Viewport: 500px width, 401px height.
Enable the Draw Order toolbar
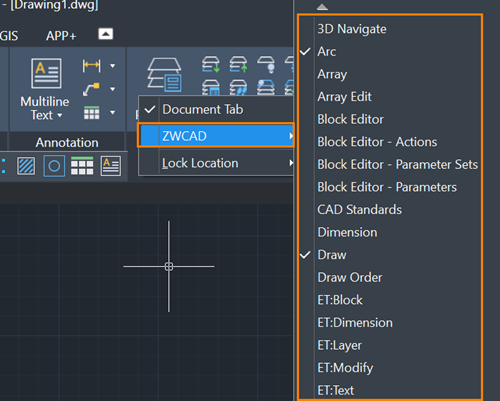390,277
